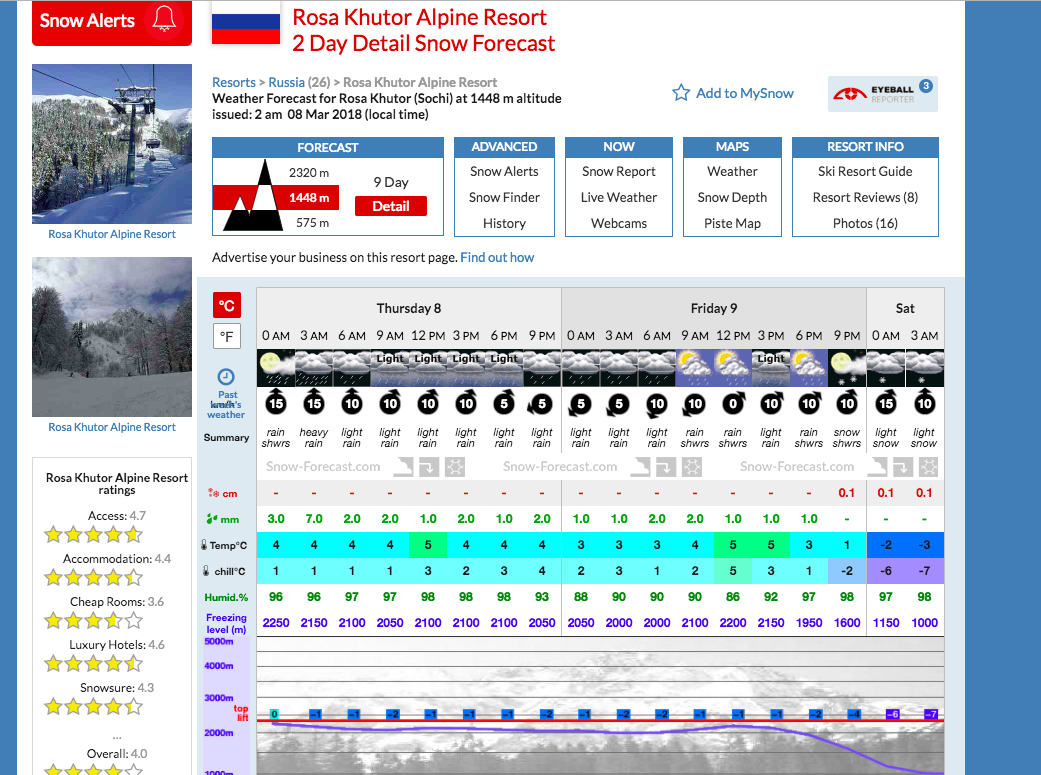This screenshot has height=775, width=1041.
Task: Click Thursday 3 AM wind speed 15 icon
Action: click(x=313, y=402)
